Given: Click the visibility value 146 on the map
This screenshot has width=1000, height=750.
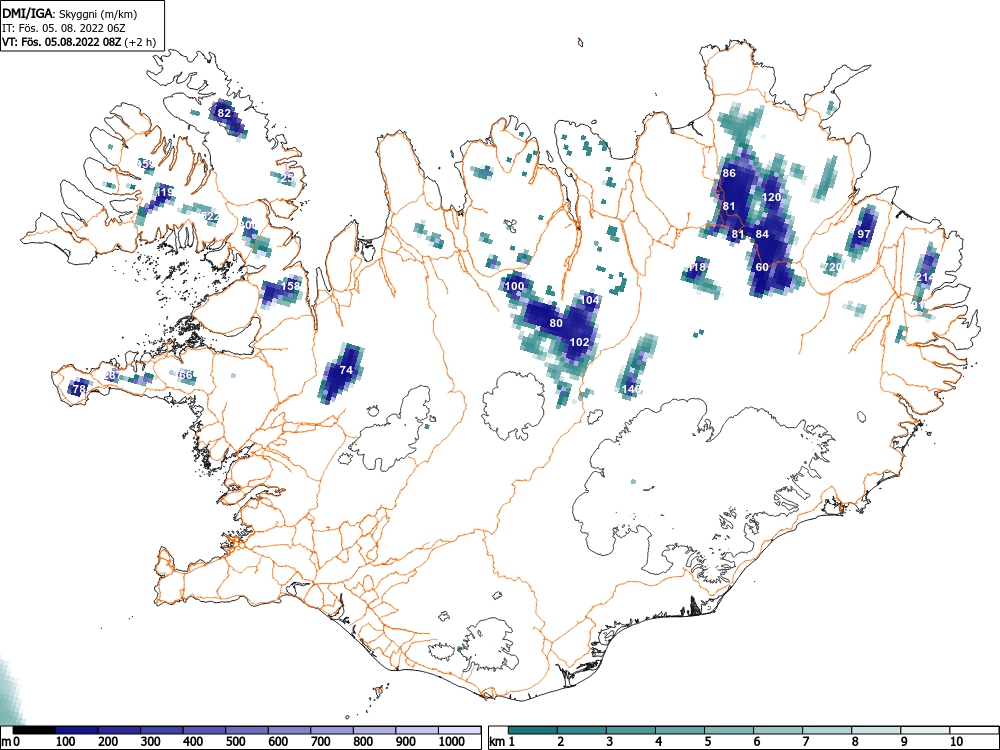Looking at the screenshot, I should click(631, 388).
